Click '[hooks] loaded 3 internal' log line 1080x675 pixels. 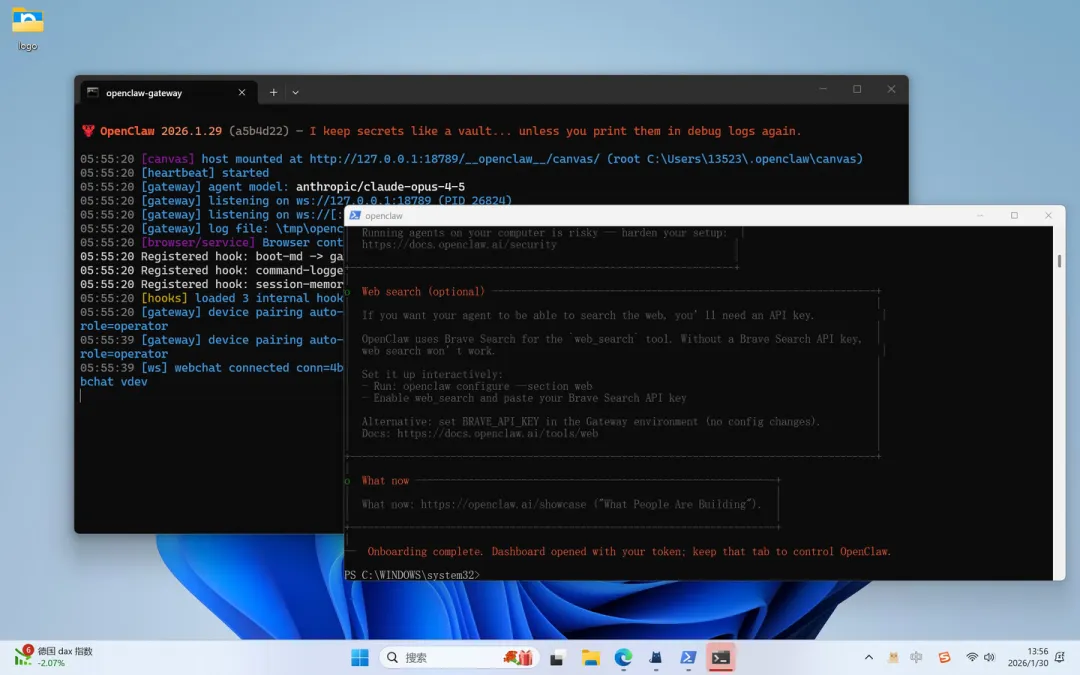click(211, 298)
